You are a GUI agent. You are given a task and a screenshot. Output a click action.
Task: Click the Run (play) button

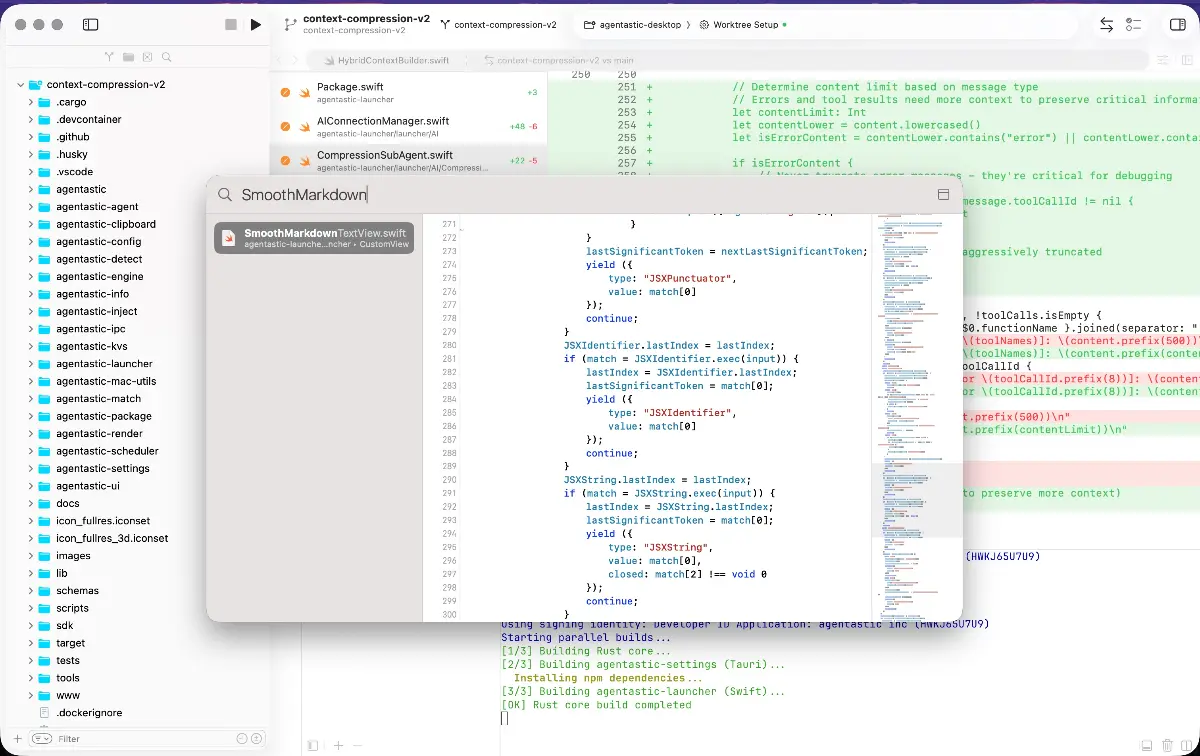256,25
